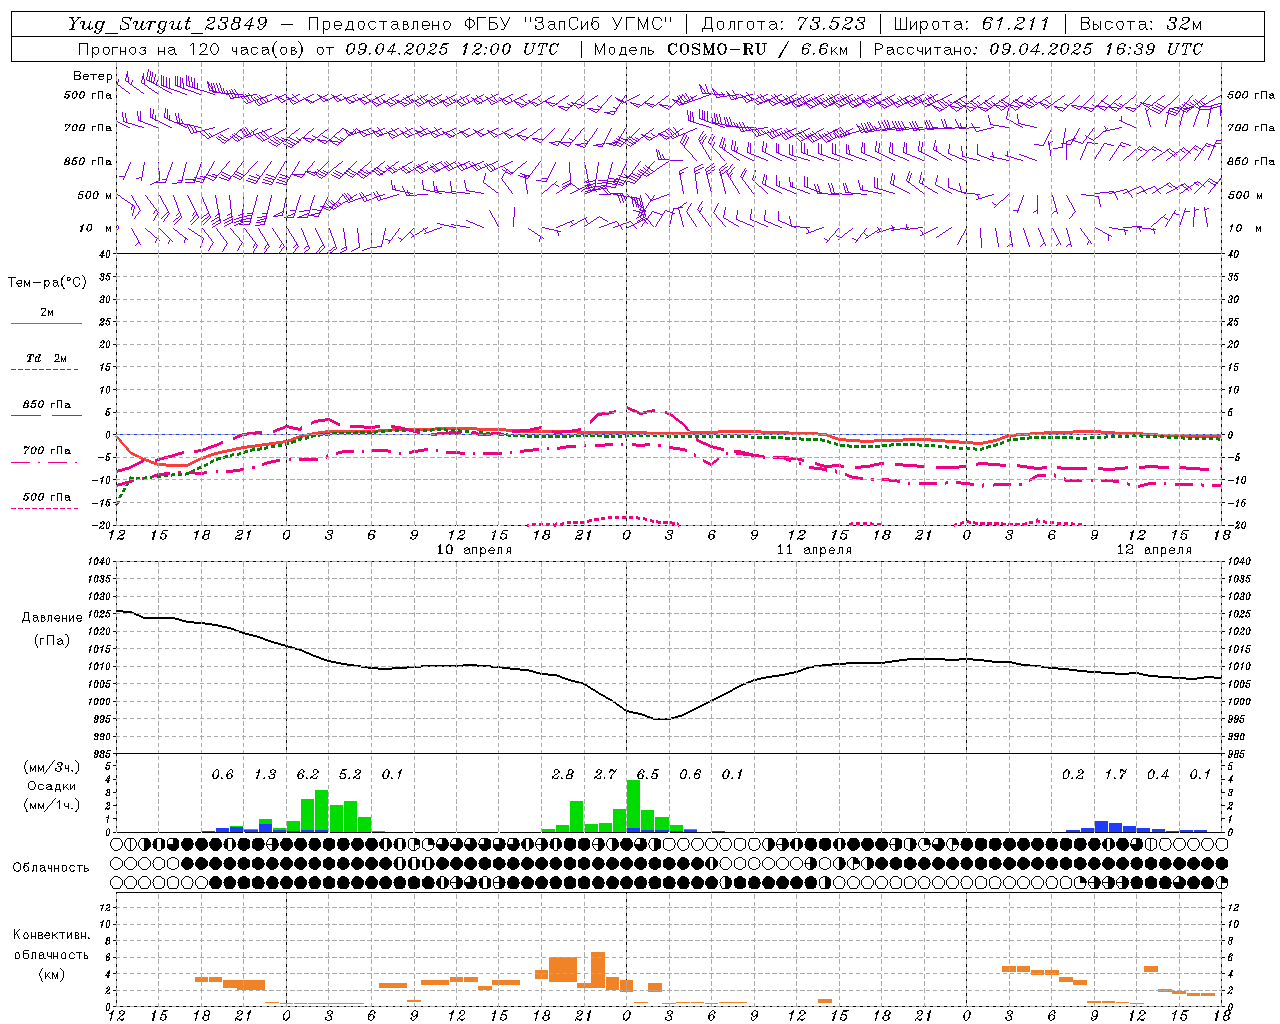Click the (км) units label
Image resolution: width=1280 pixels, height=1024 pixels.
(51, 974)
